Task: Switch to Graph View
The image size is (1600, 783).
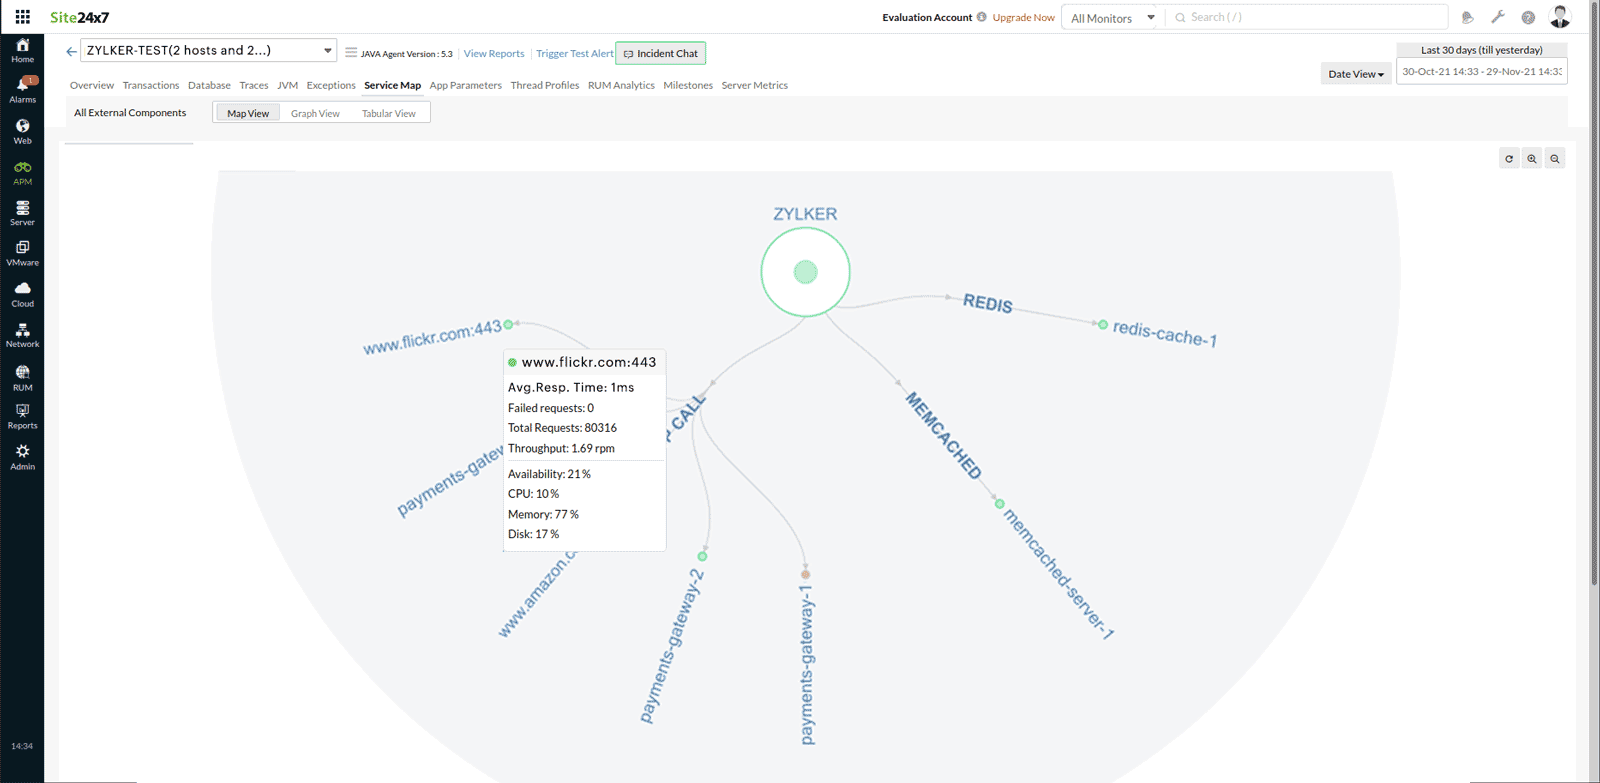Action: click(315, 113)
